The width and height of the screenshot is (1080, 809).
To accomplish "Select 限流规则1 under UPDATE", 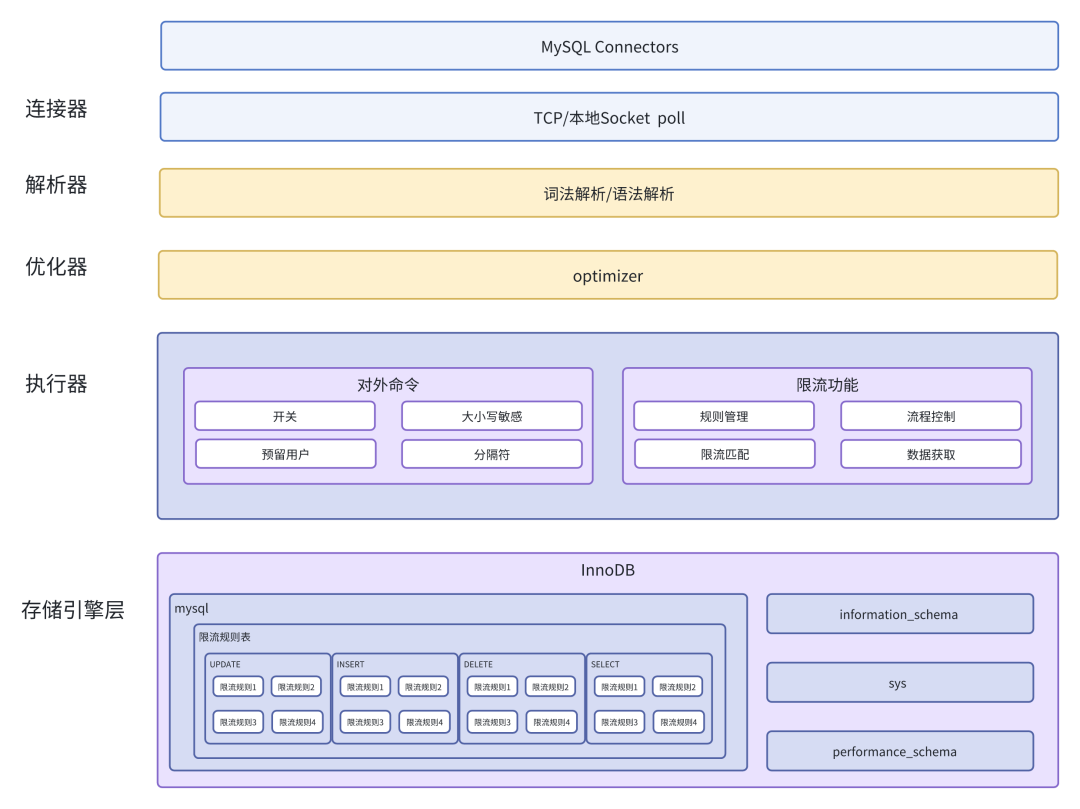I will point(238,686).
